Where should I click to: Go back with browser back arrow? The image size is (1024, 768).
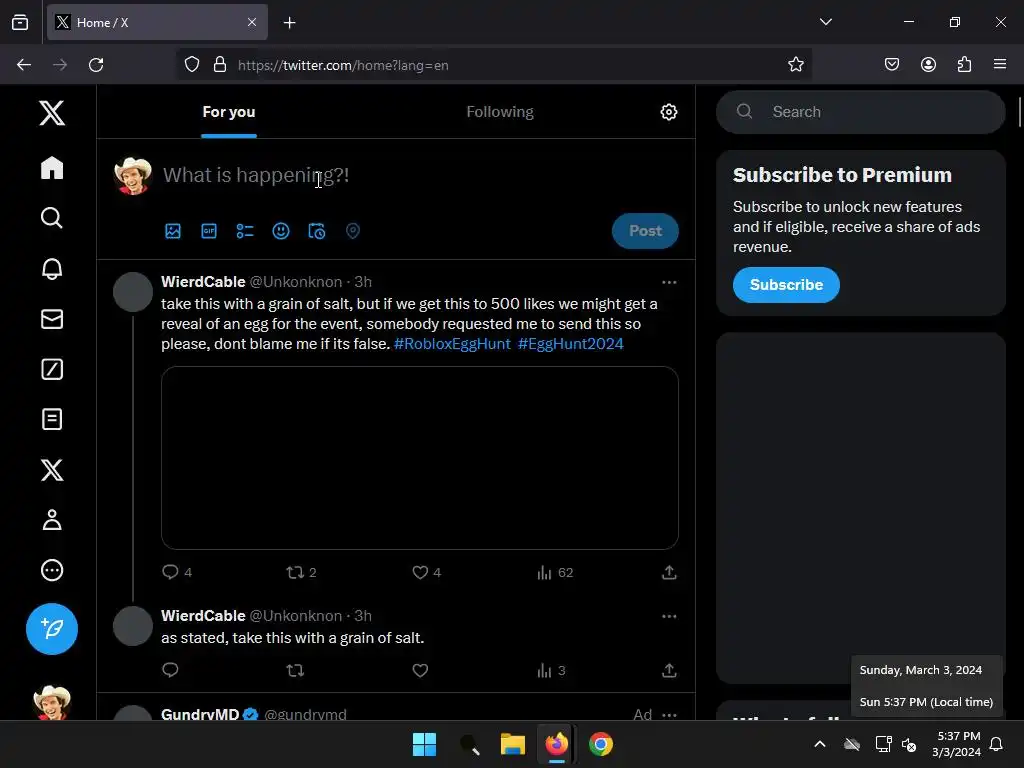(24, 65)
